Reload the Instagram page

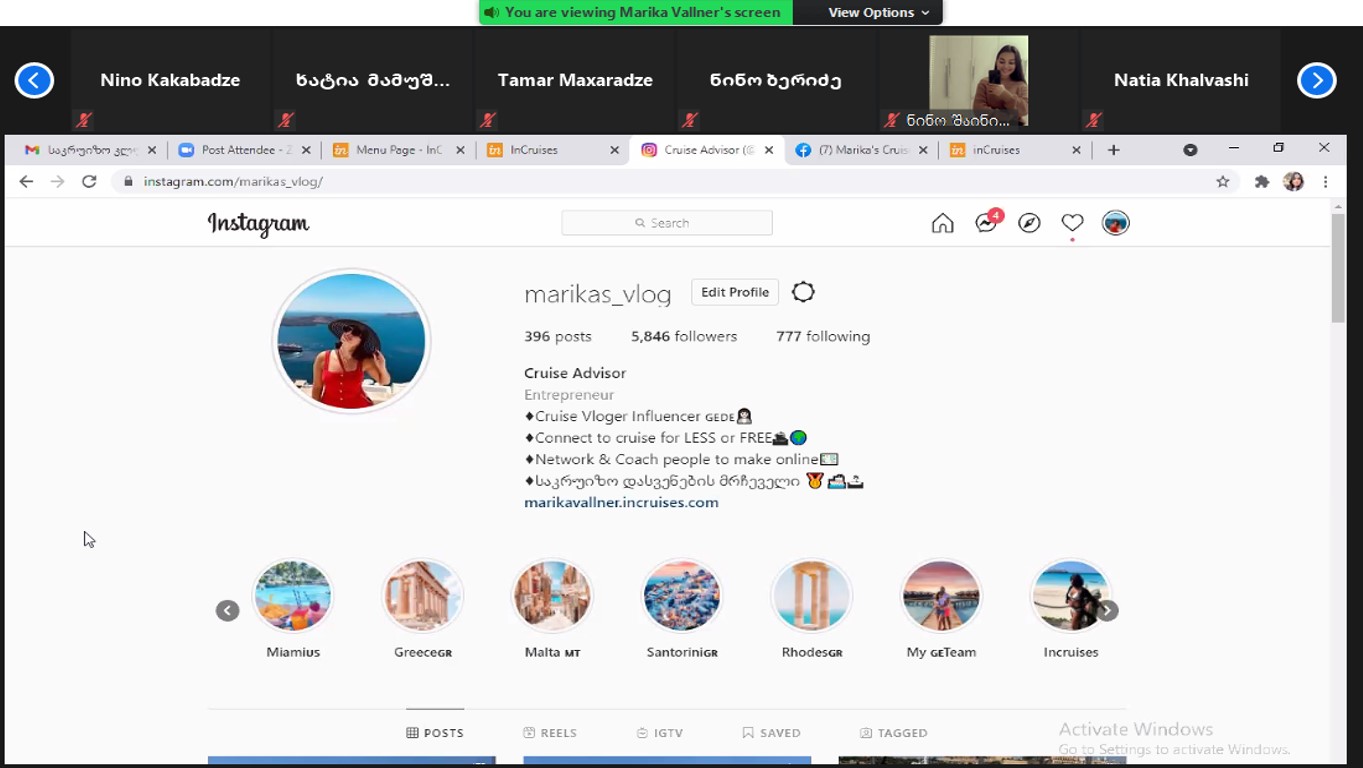[89, 181]
